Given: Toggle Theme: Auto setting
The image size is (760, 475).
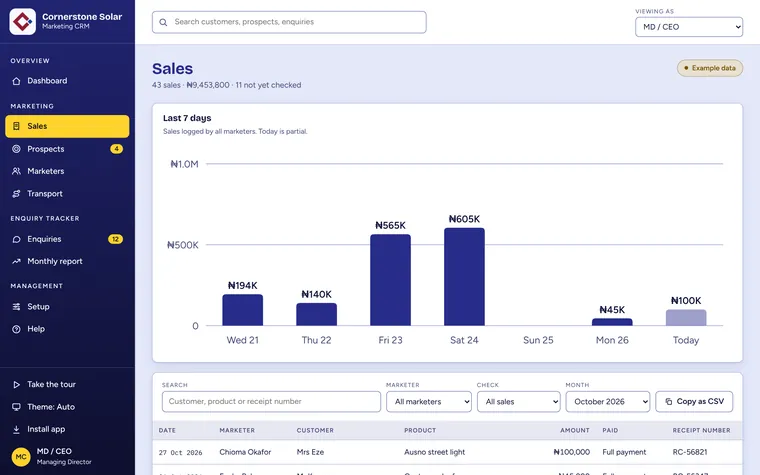Looking at the screenshot, I should 67,407.
